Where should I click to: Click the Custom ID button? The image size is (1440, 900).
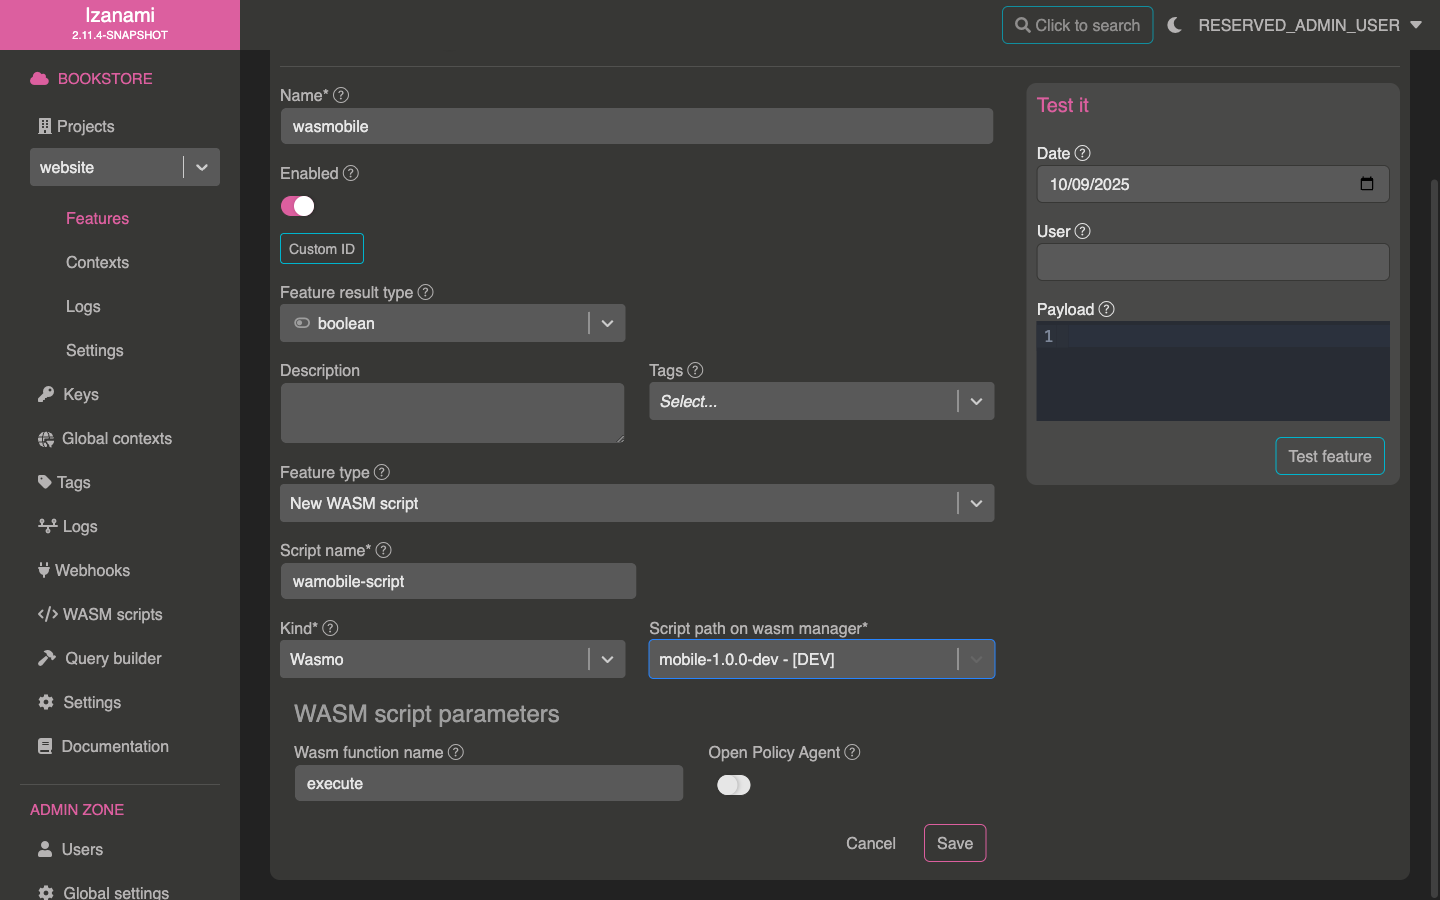[322, 249]
